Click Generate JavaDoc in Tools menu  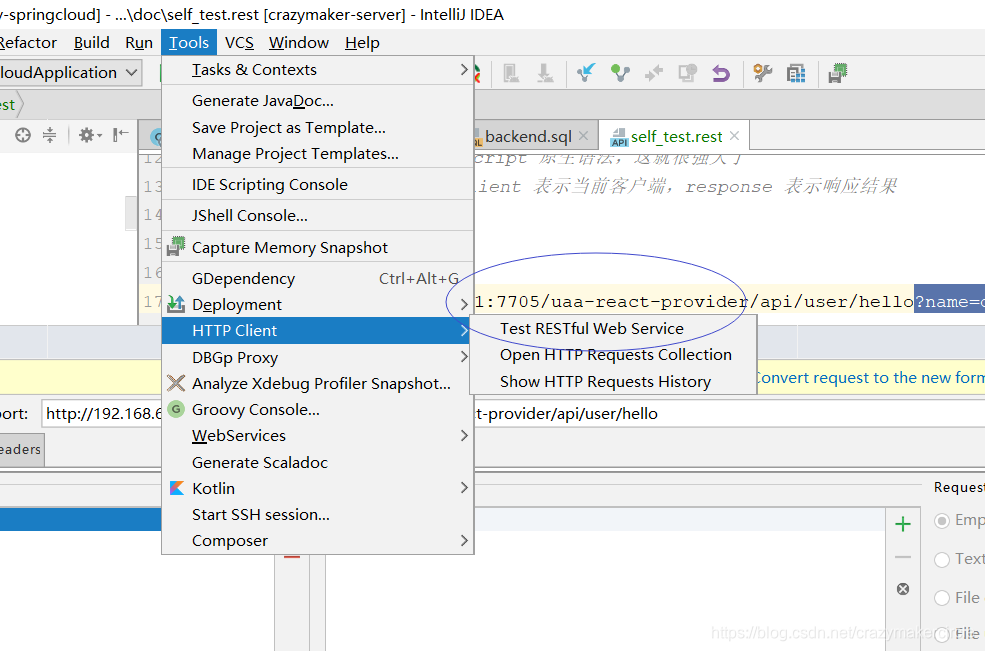click(317, 101)
